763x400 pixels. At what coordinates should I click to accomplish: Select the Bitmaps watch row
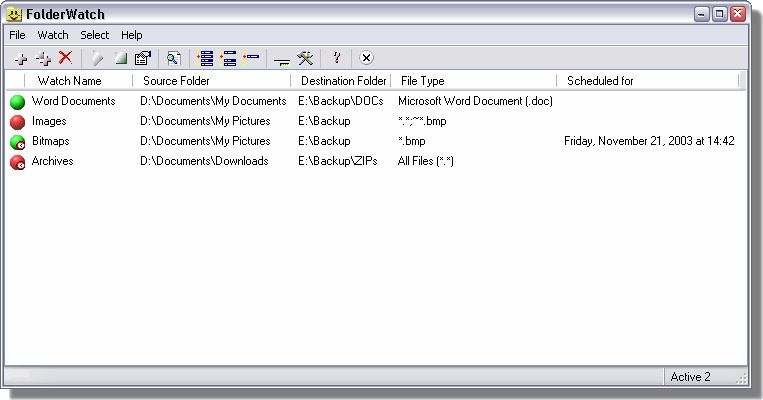point(376,142)
